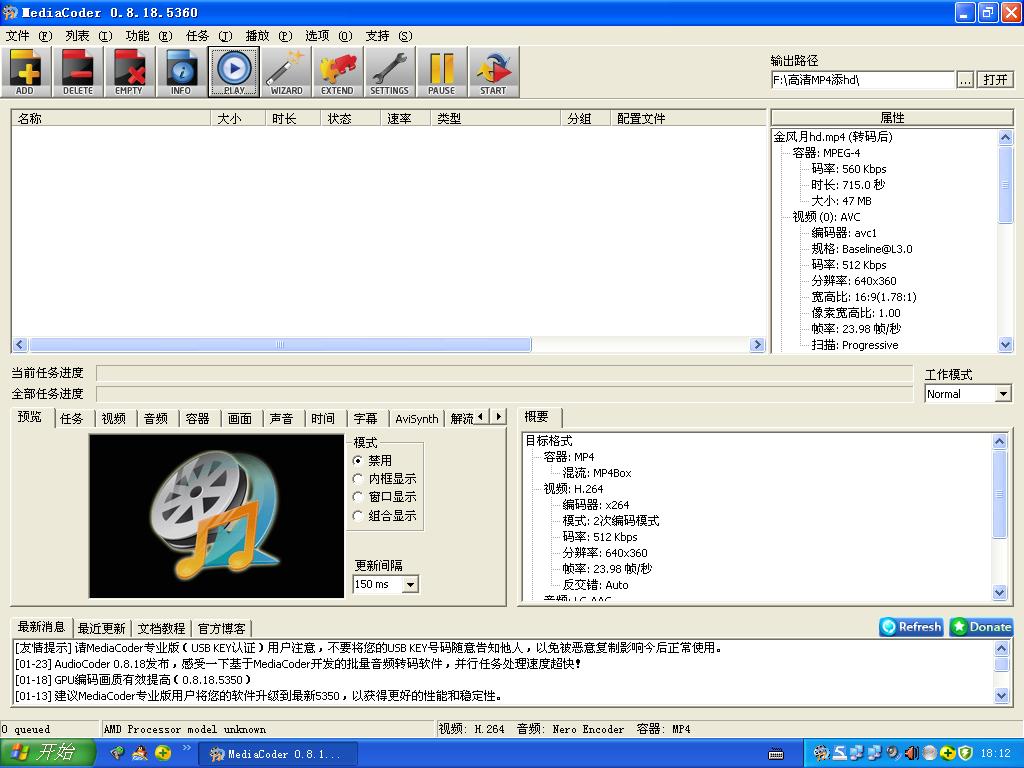This screenshot has width=1024, height=768.
Task: Click the film reel preview thumbnail
Action: 217,516
